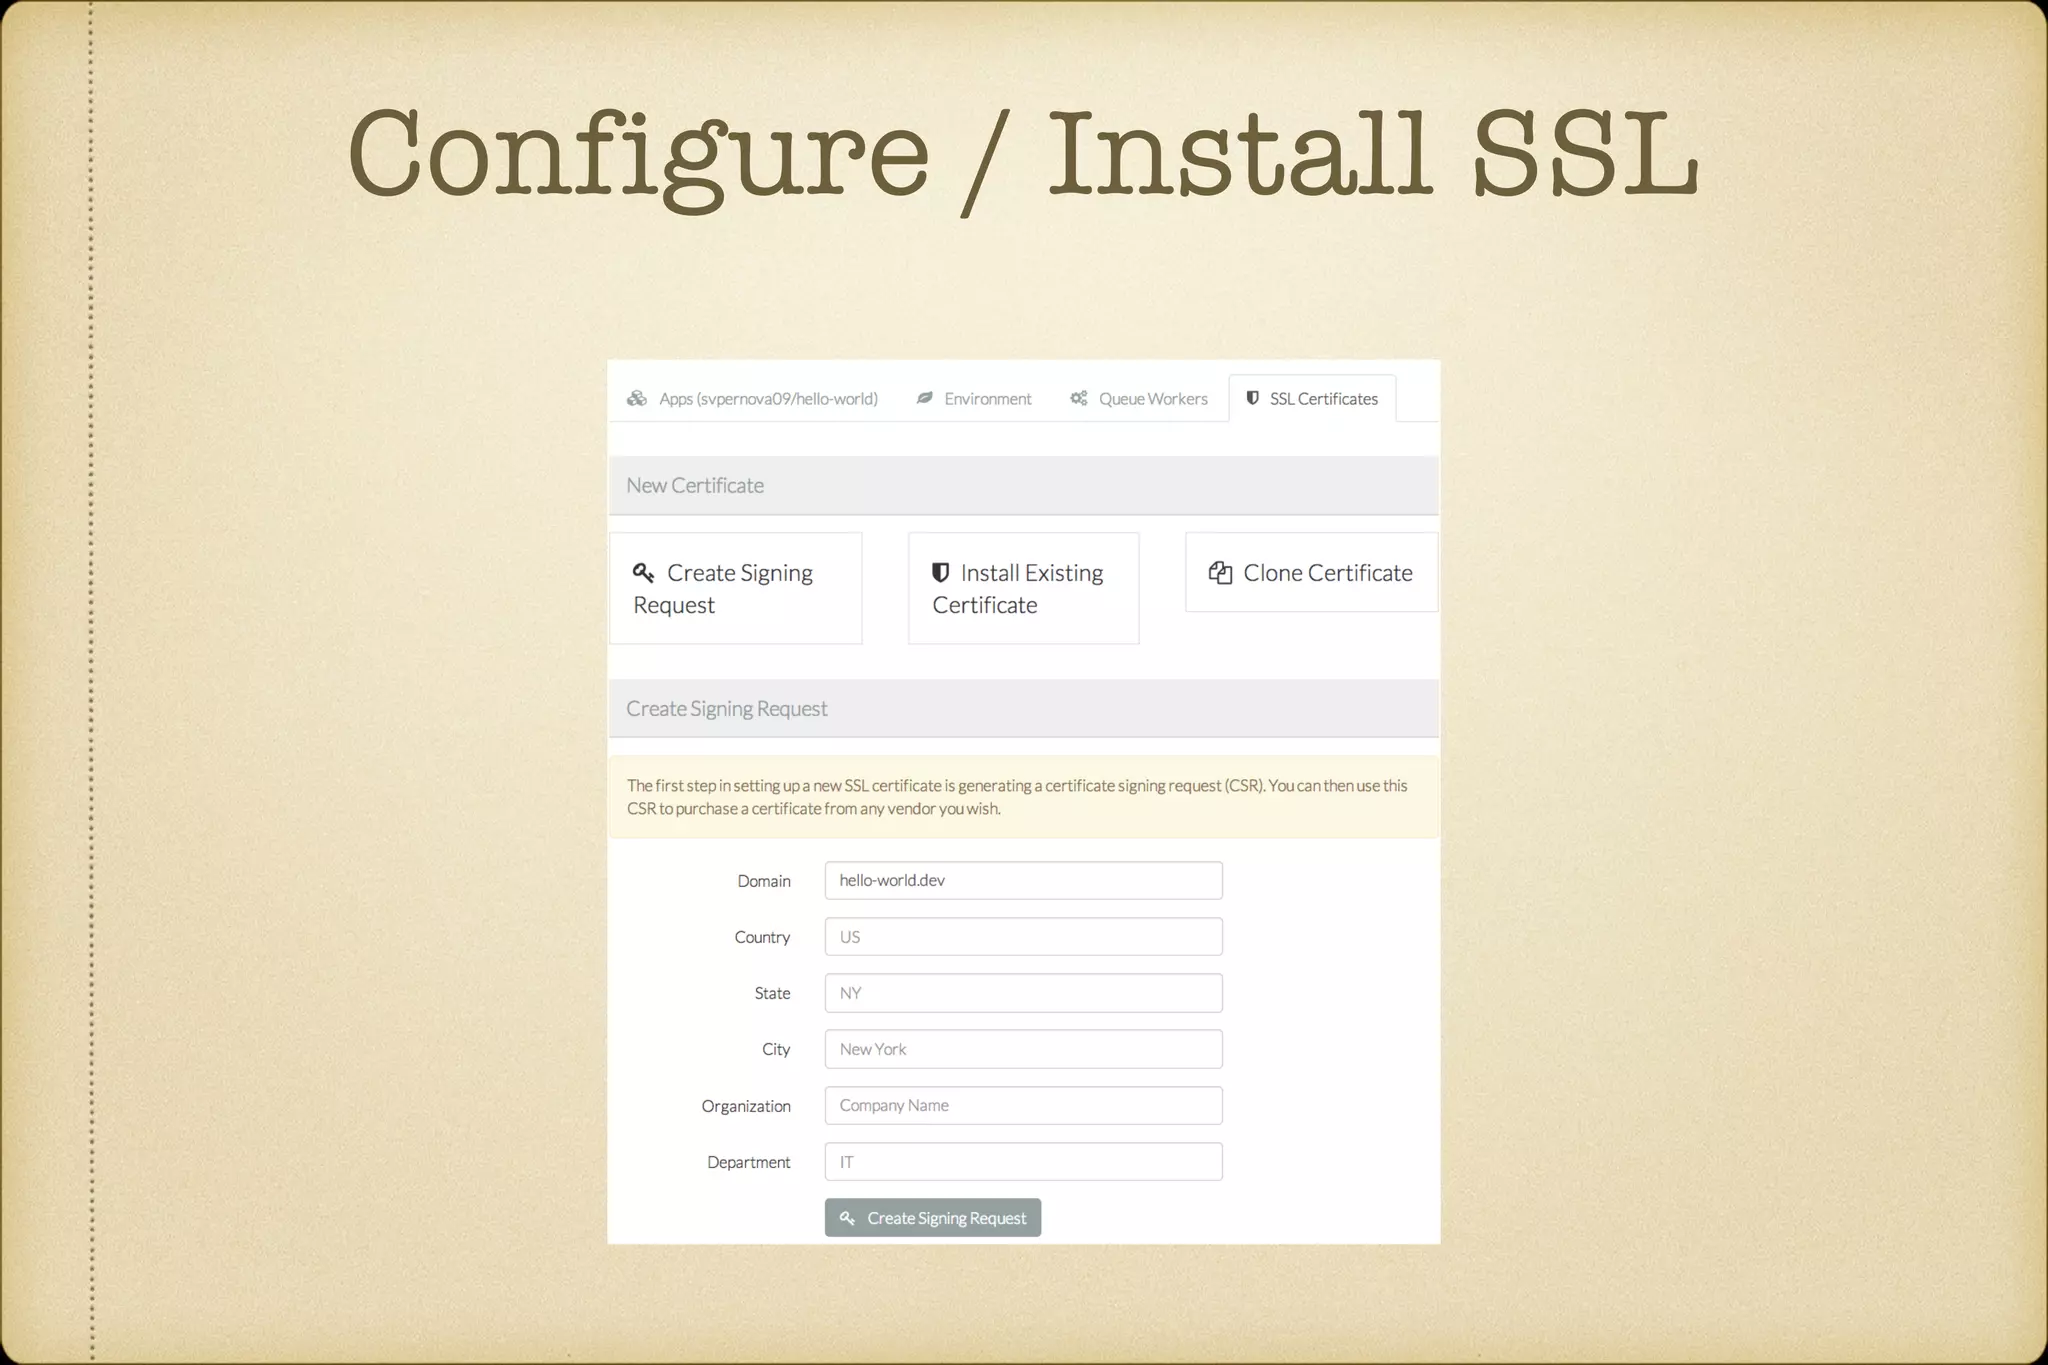Viewport: 2048px width, 1365px height.
Task: Click the leaf icon beside Environment
Action: click(x=925, y=398)
